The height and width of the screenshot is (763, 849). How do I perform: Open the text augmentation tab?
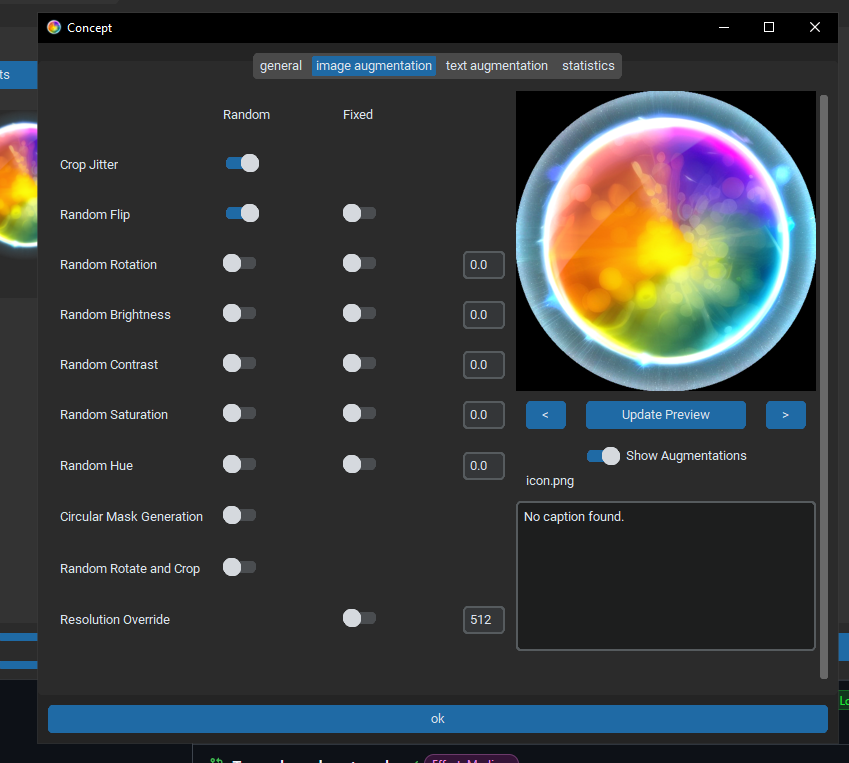(497, 66)
